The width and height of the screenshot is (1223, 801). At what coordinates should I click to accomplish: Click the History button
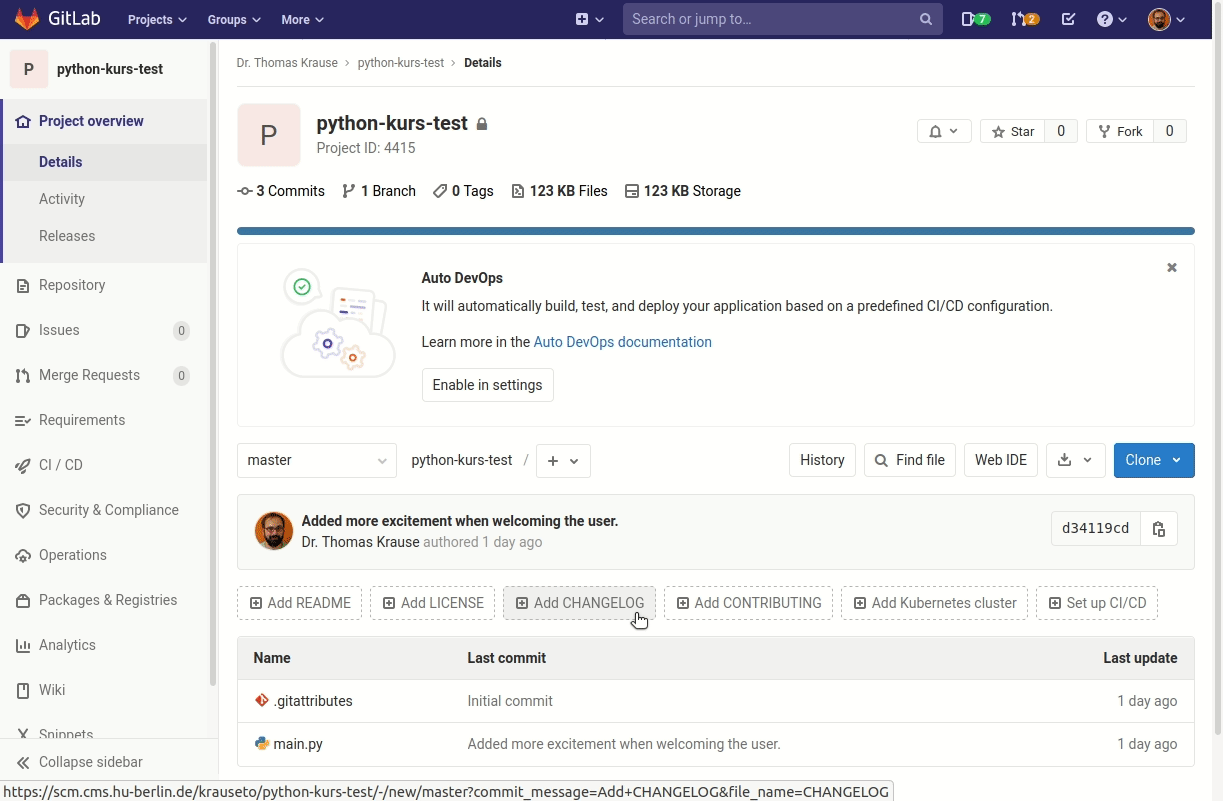point(822,460)
